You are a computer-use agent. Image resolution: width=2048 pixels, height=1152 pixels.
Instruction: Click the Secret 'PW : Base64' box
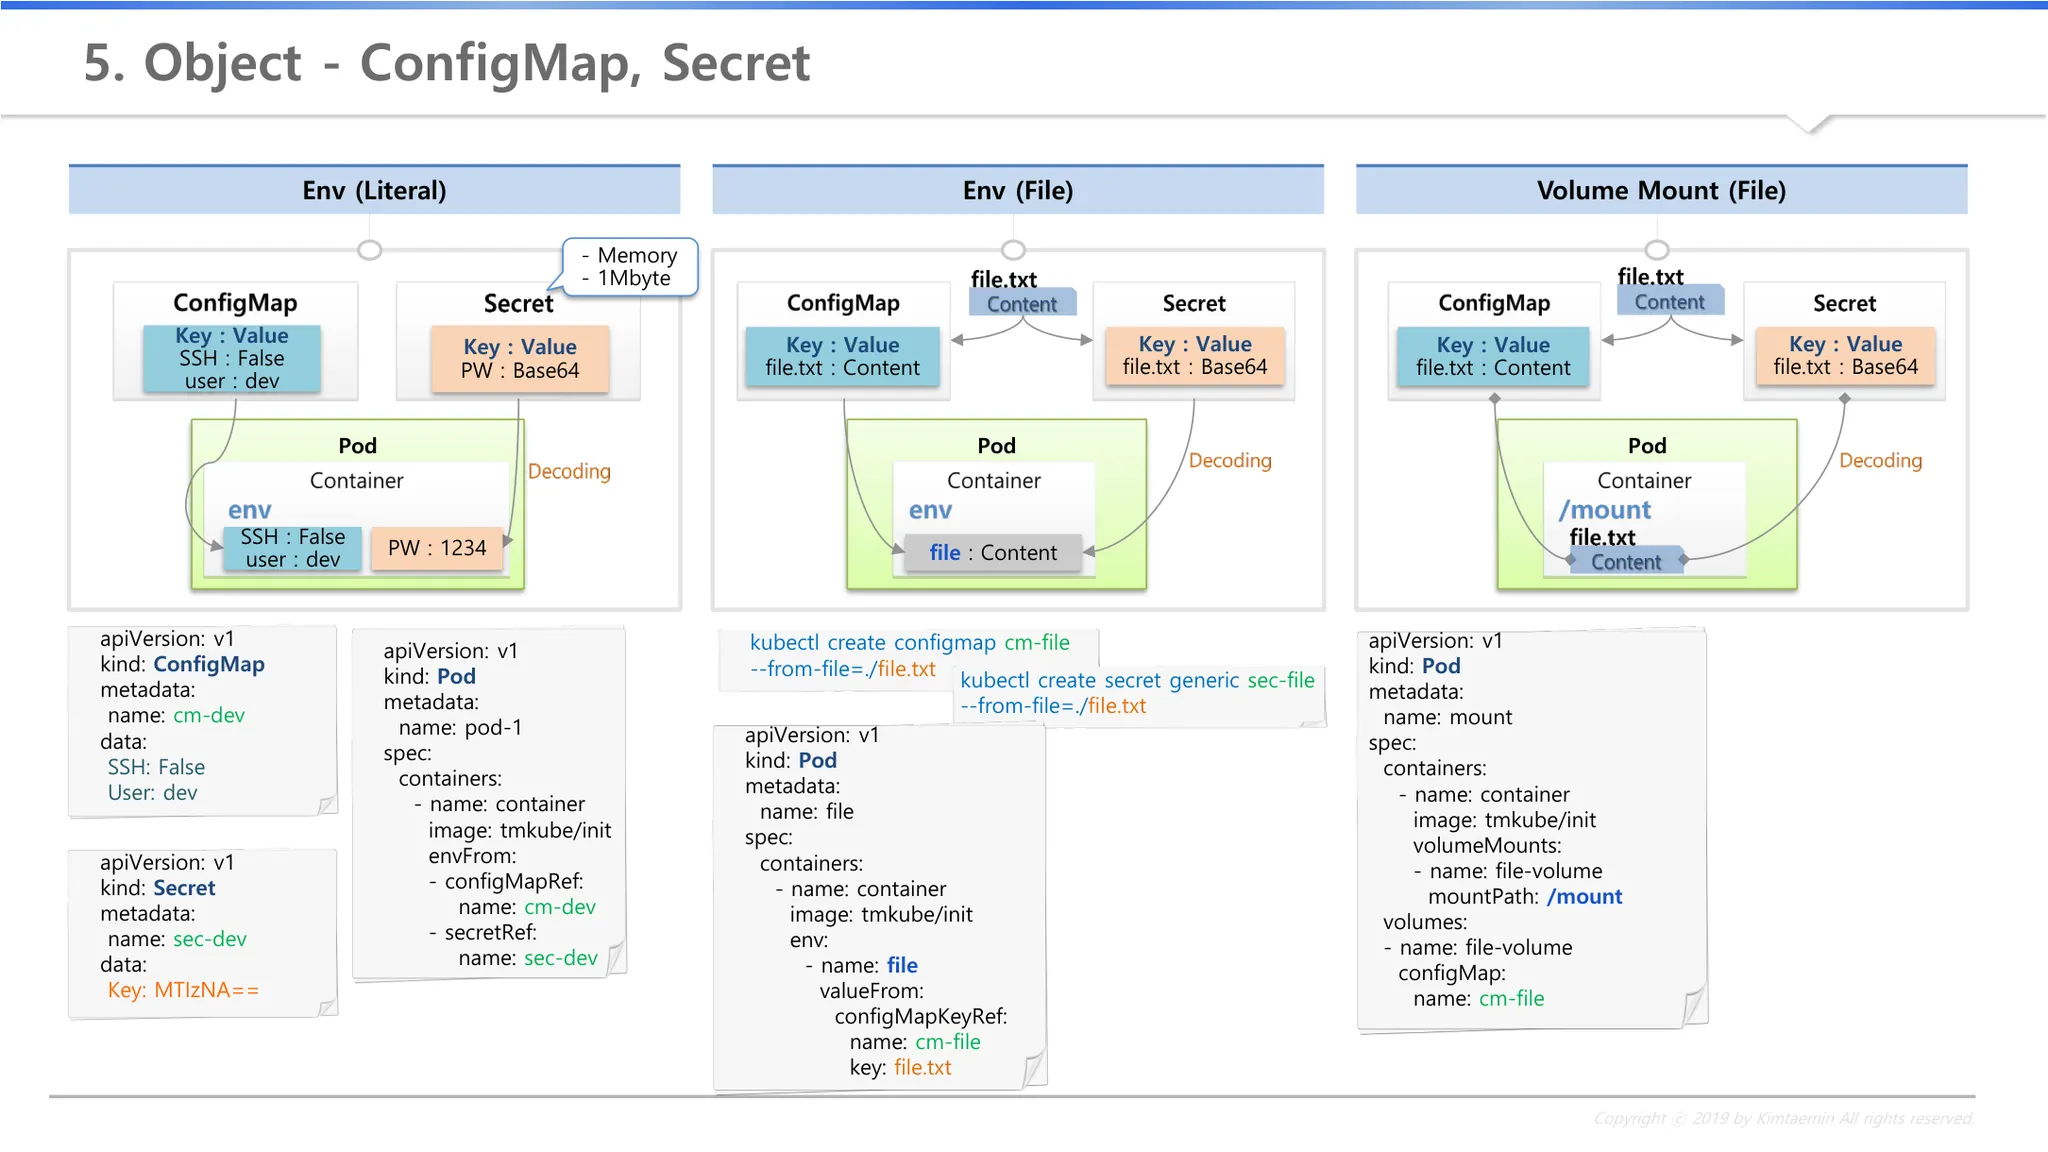(520, 359)
